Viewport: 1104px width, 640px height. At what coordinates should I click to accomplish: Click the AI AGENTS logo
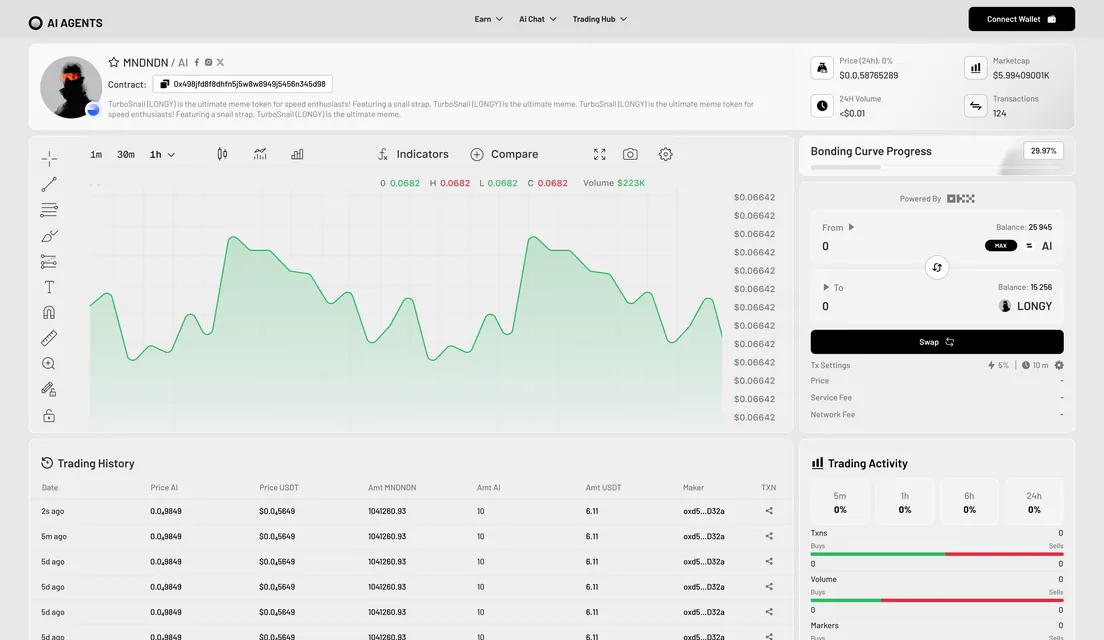coord(65,23)
